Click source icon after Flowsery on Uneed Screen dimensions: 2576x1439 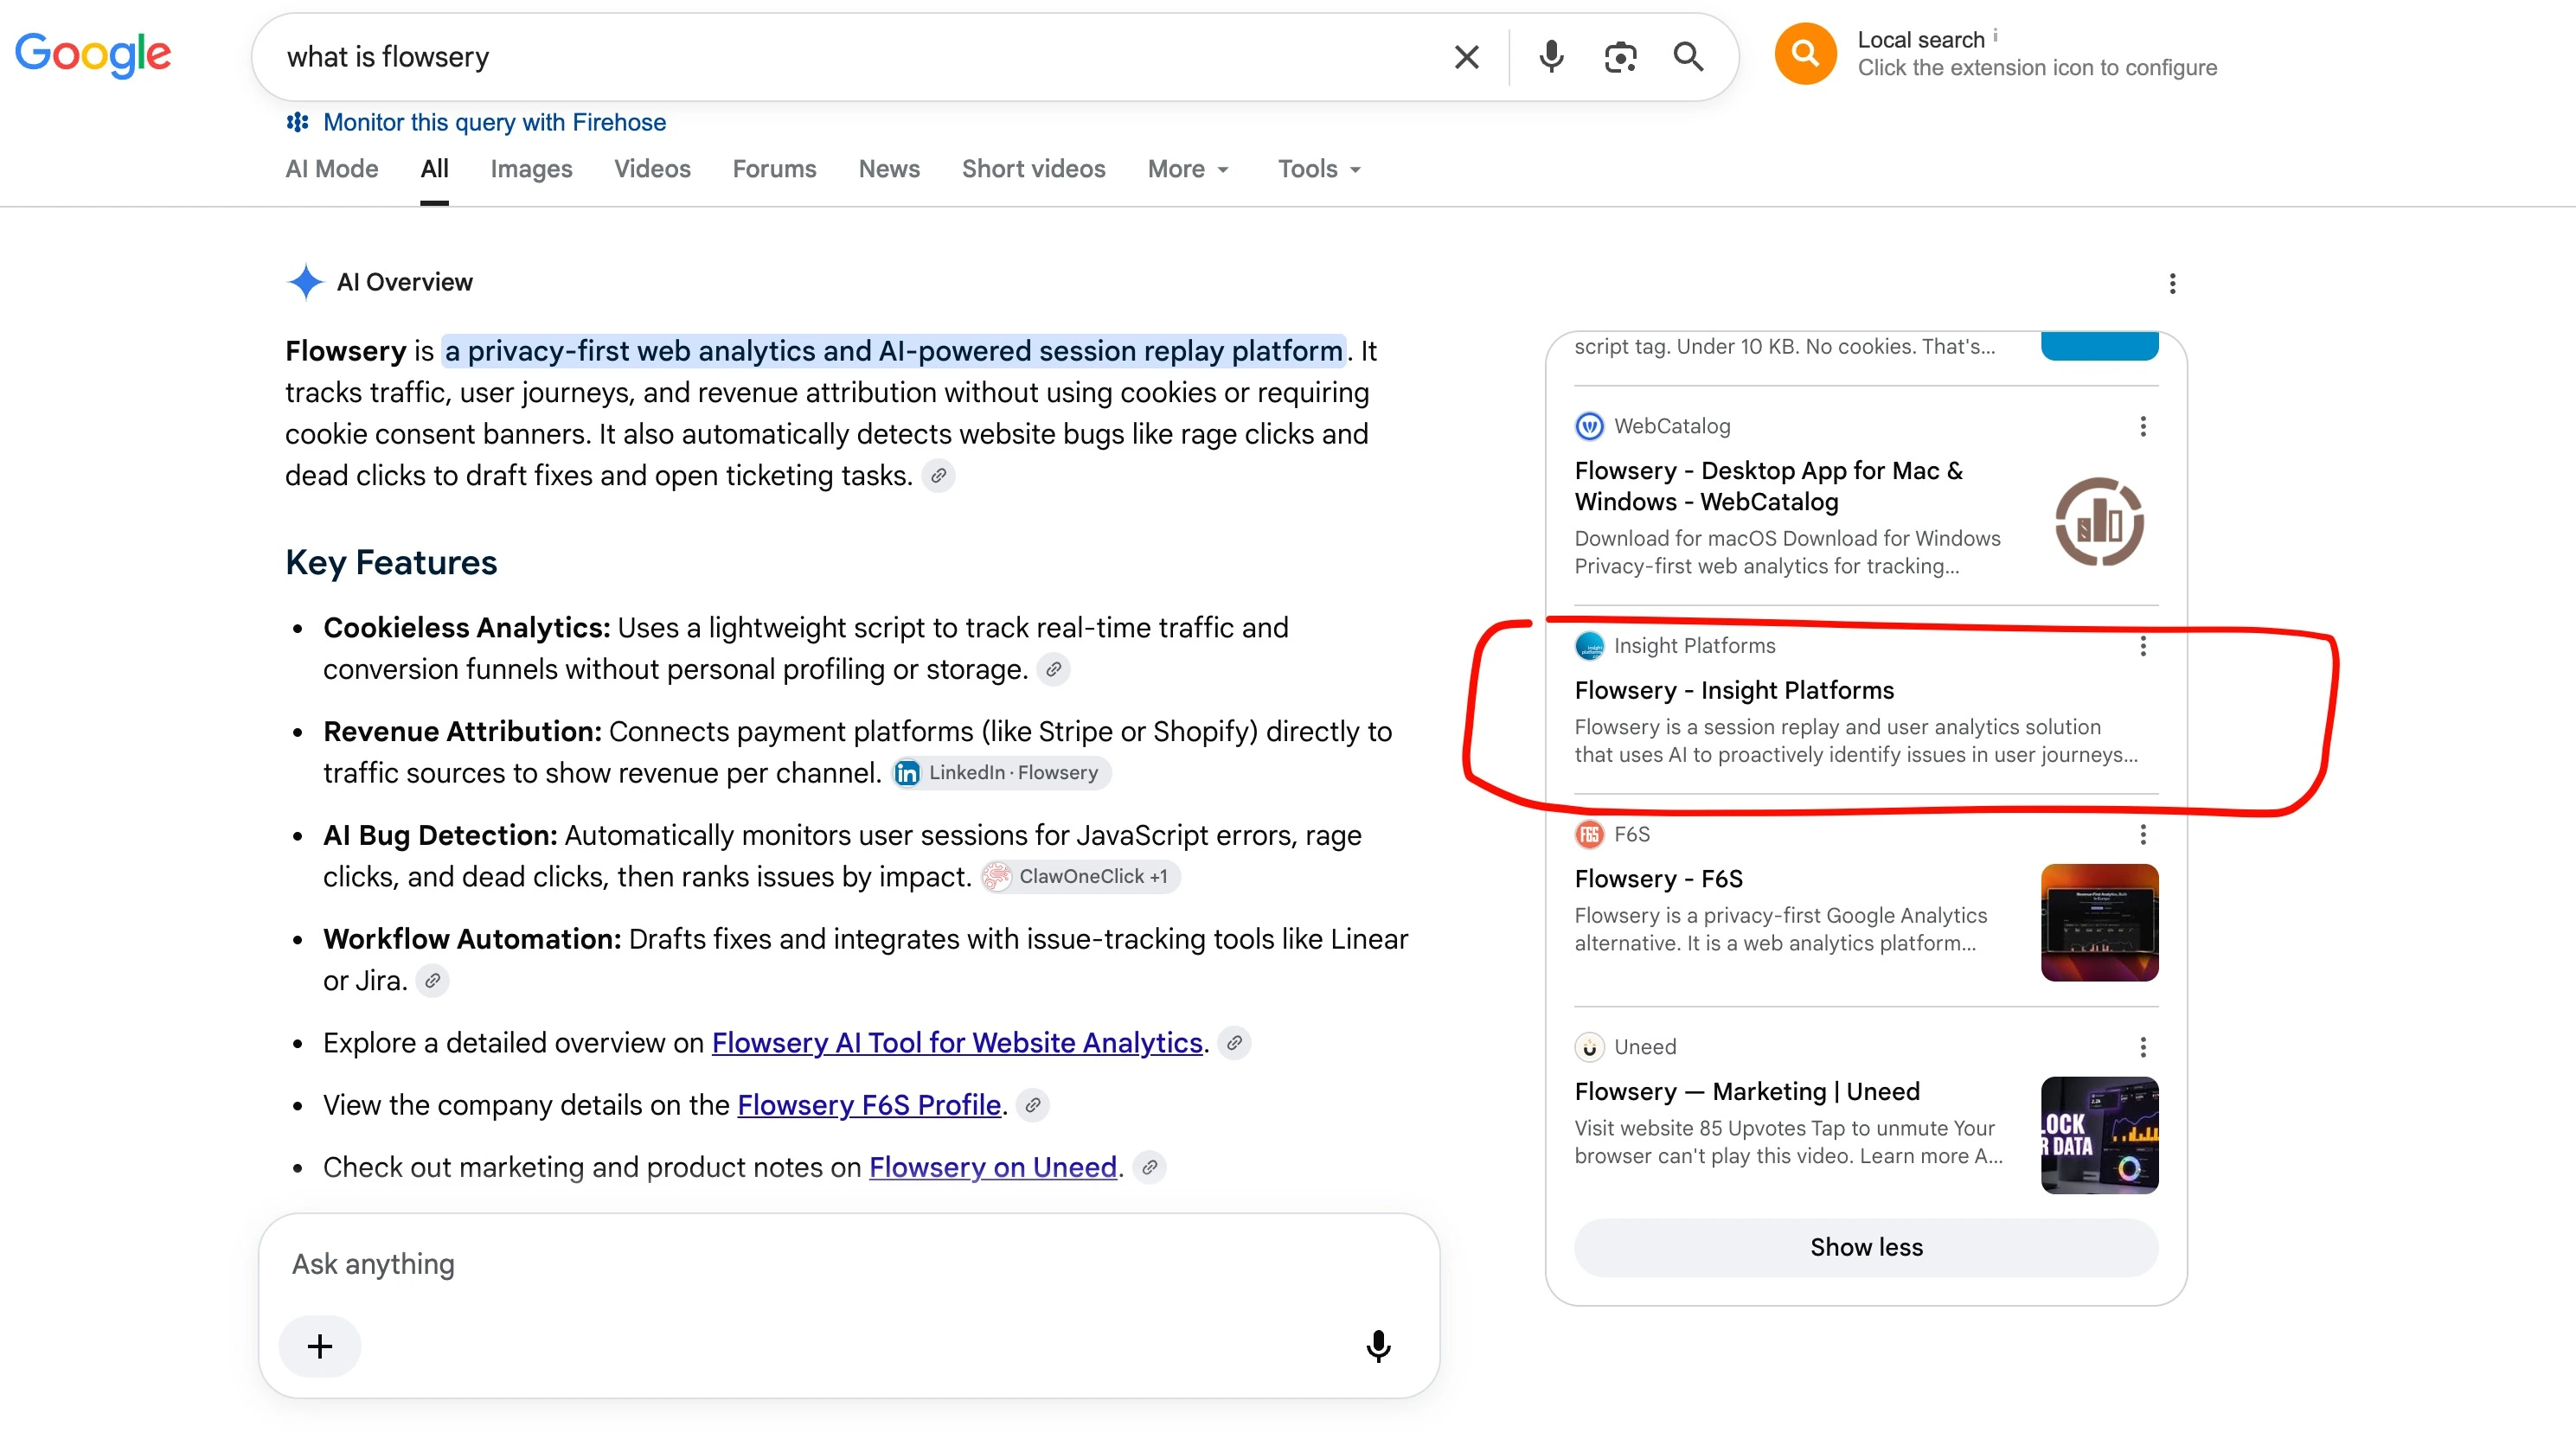(1150, 1167)
